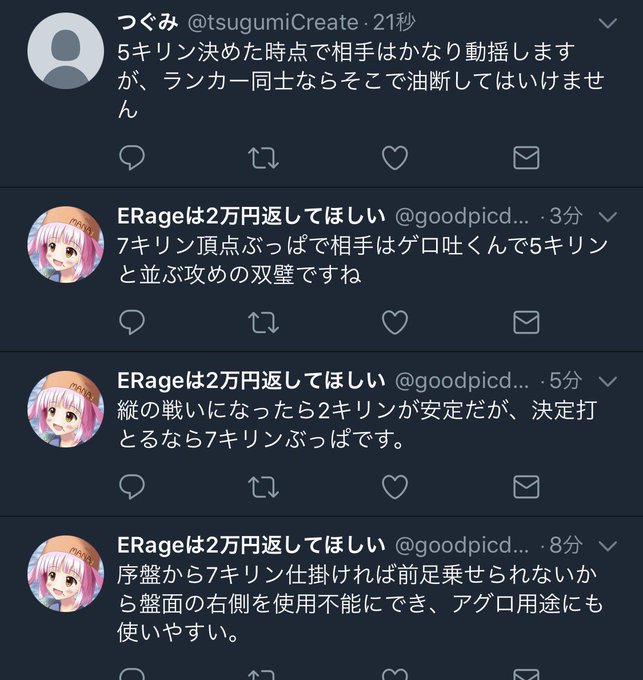This screenshot has height=680, width=643.
Task: Send the 3分 tweet via message envelope
Action: [526, 322]
